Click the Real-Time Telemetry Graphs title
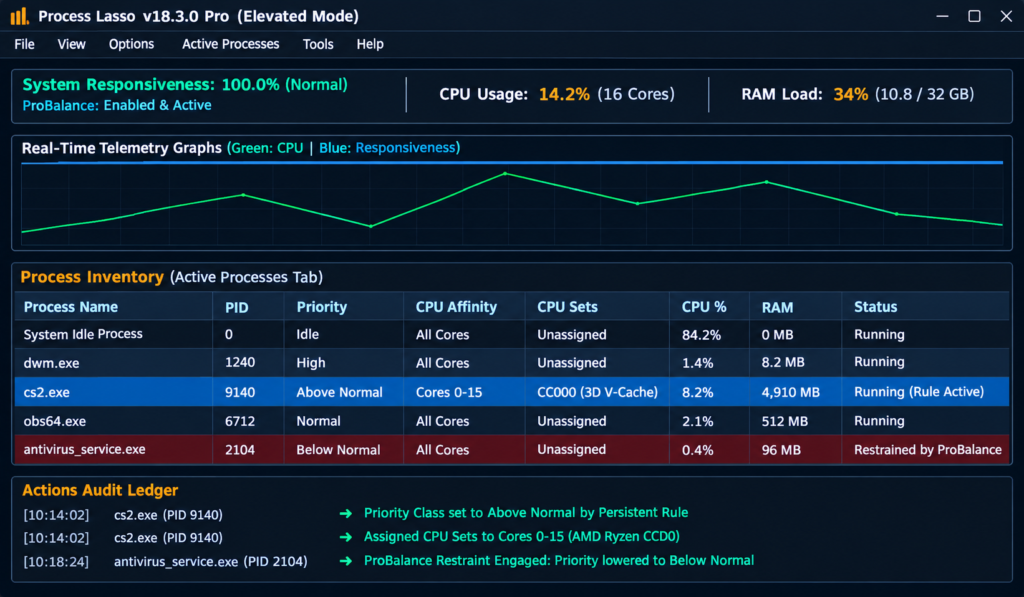The height and width of the screenshot is (597, 1024). [x=121, y=148]
